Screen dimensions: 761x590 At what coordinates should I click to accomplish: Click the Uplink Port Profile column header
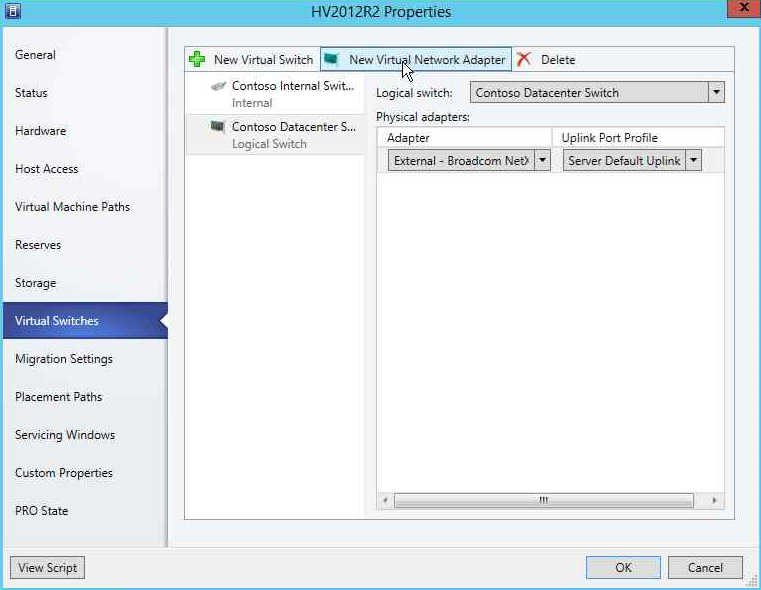(x=638, y=138)
